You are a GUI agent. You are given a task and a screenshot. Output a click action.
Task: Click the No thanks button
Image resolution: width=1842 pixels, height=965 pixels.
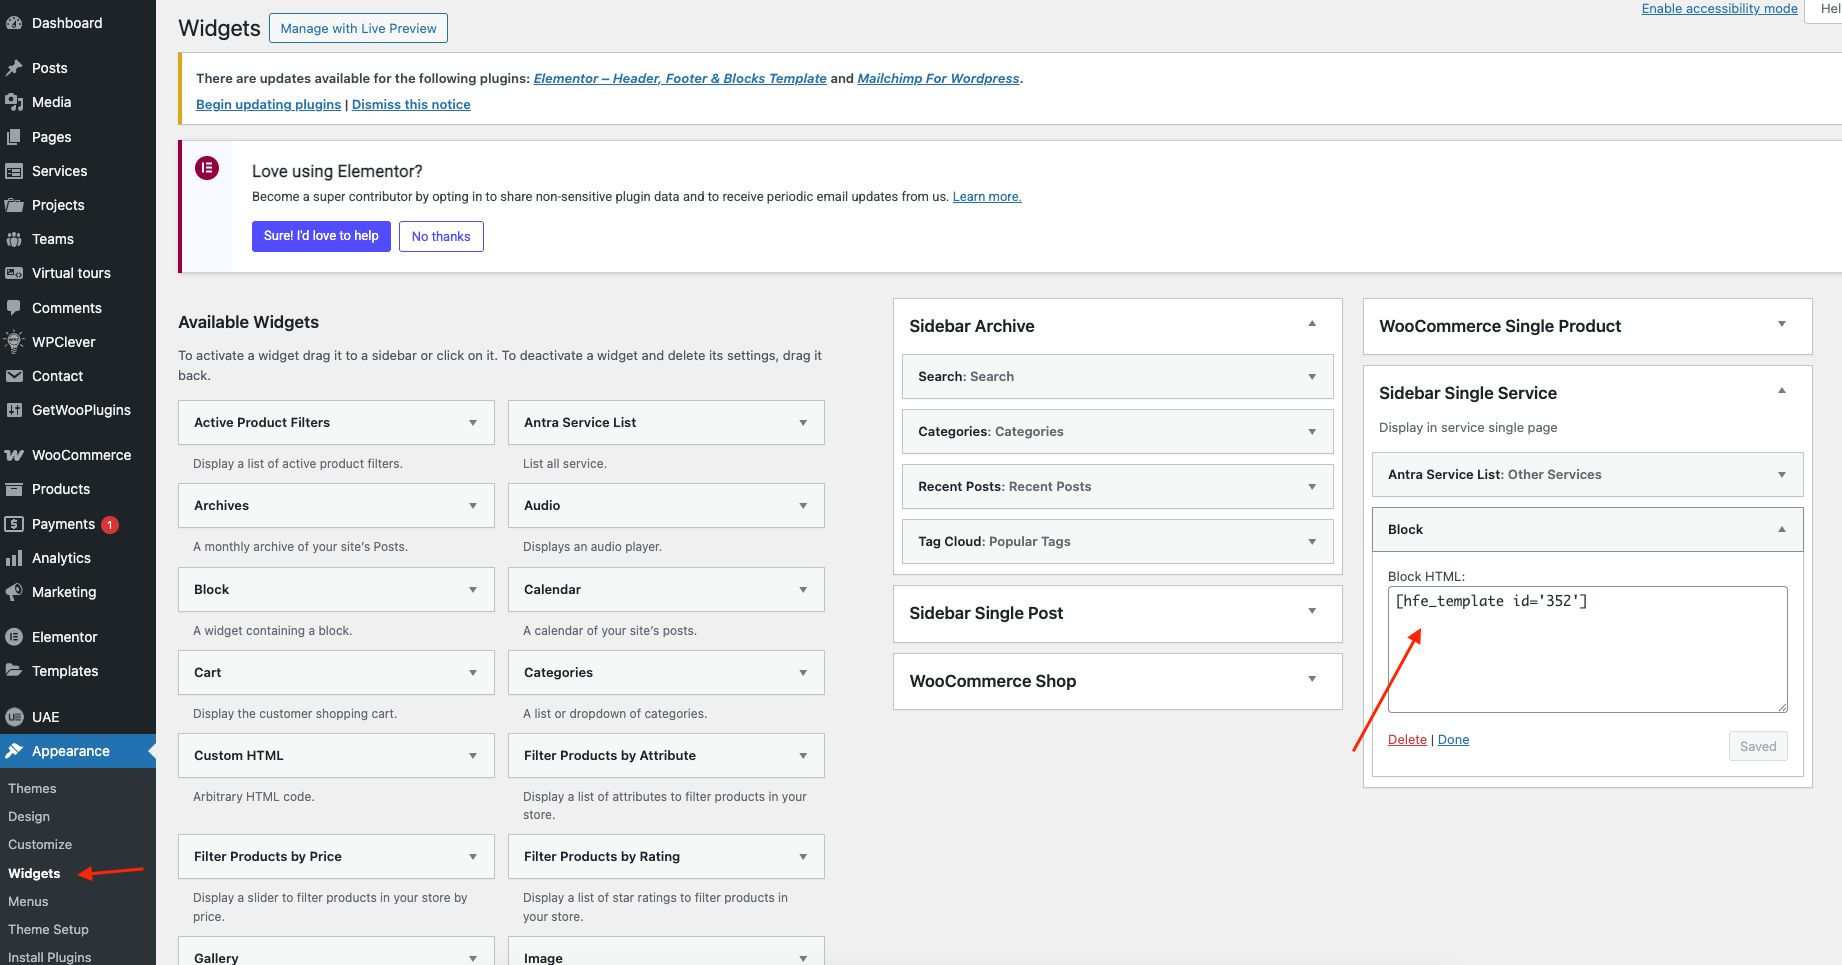[x=441, y=237]
